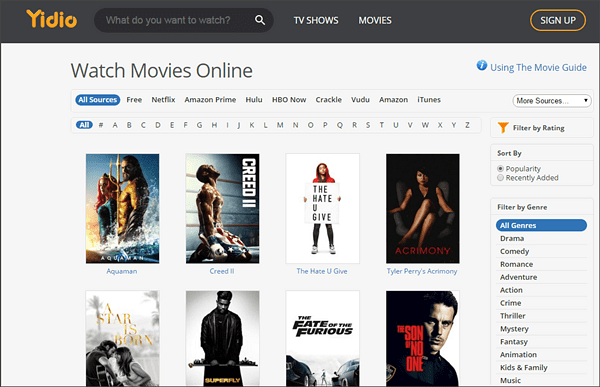Filter sources by Hulu
Image resolution: width=600 pixels, height=387 pixels.
point(254,100)
